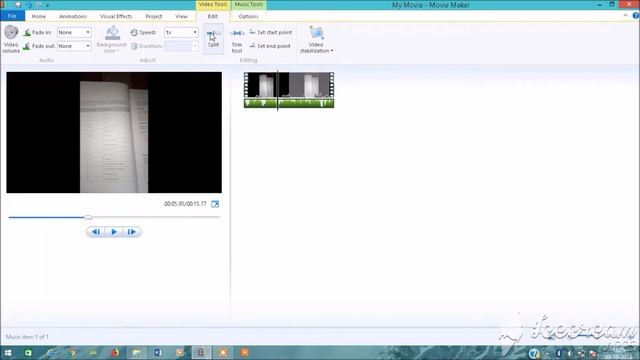
Task: Click the Undo icon in quick access toolbar
Action: coord(28,5)
